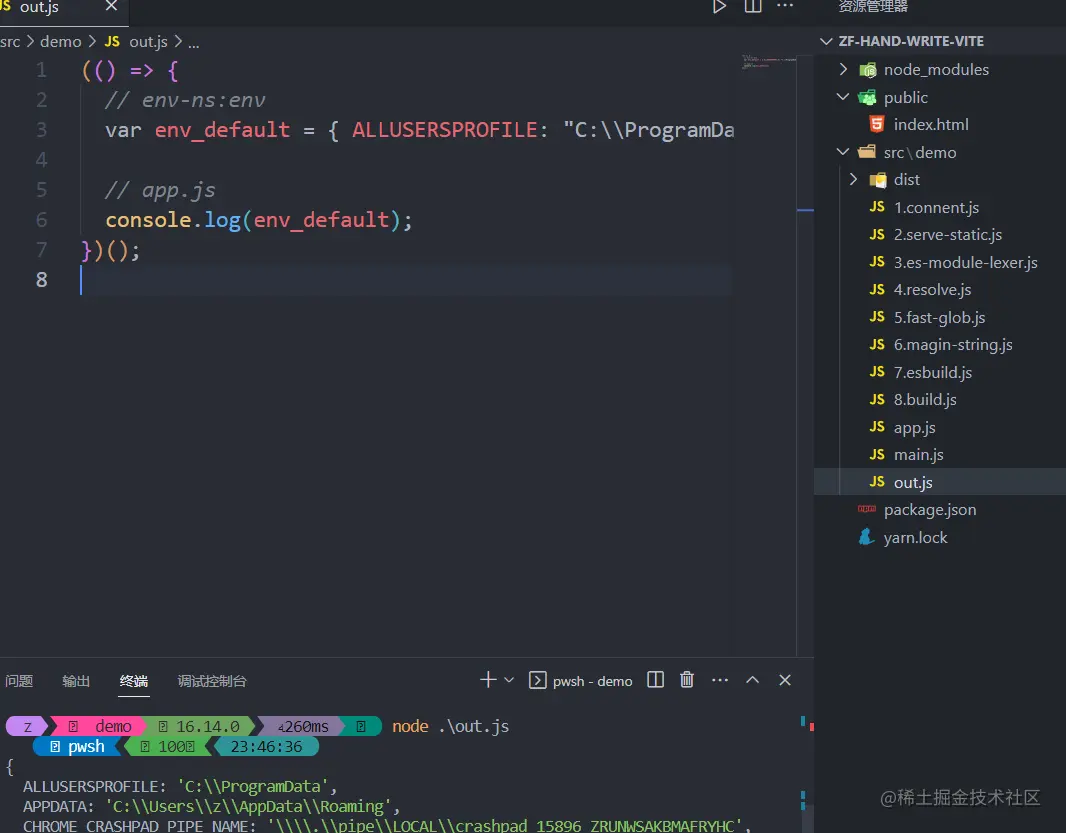Click JS icon beside main.js
This screenshot has width=1066, height=833.
pos(877,454)
